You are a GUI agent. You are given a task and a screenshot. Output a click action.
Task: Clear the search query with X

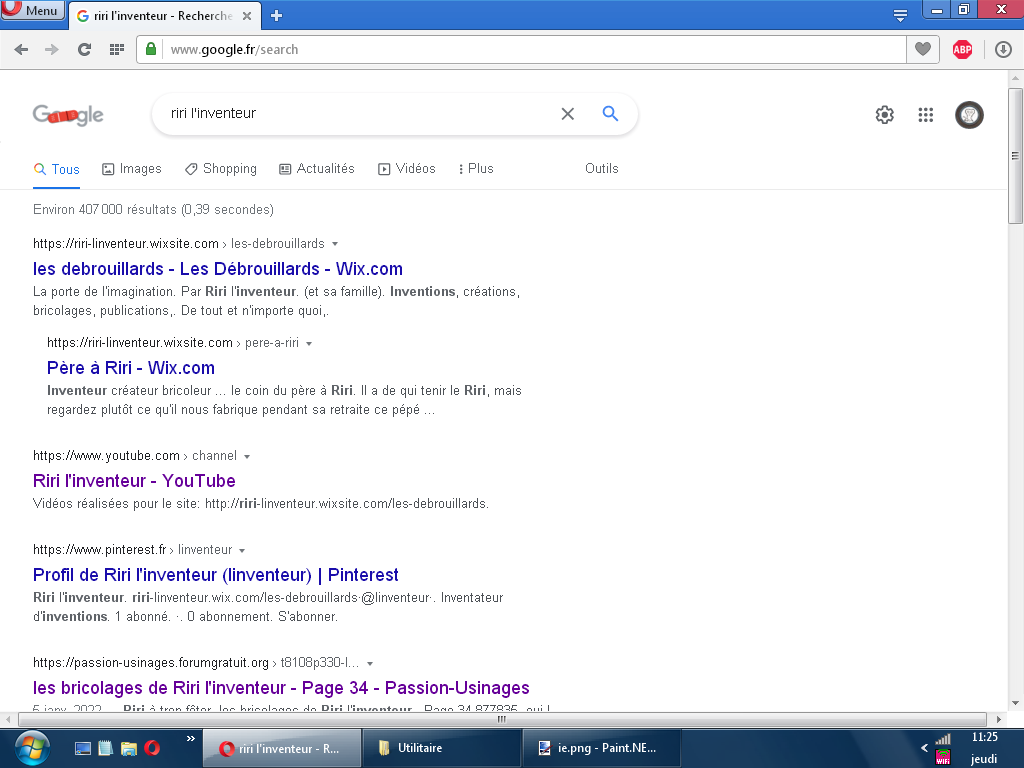568,114
